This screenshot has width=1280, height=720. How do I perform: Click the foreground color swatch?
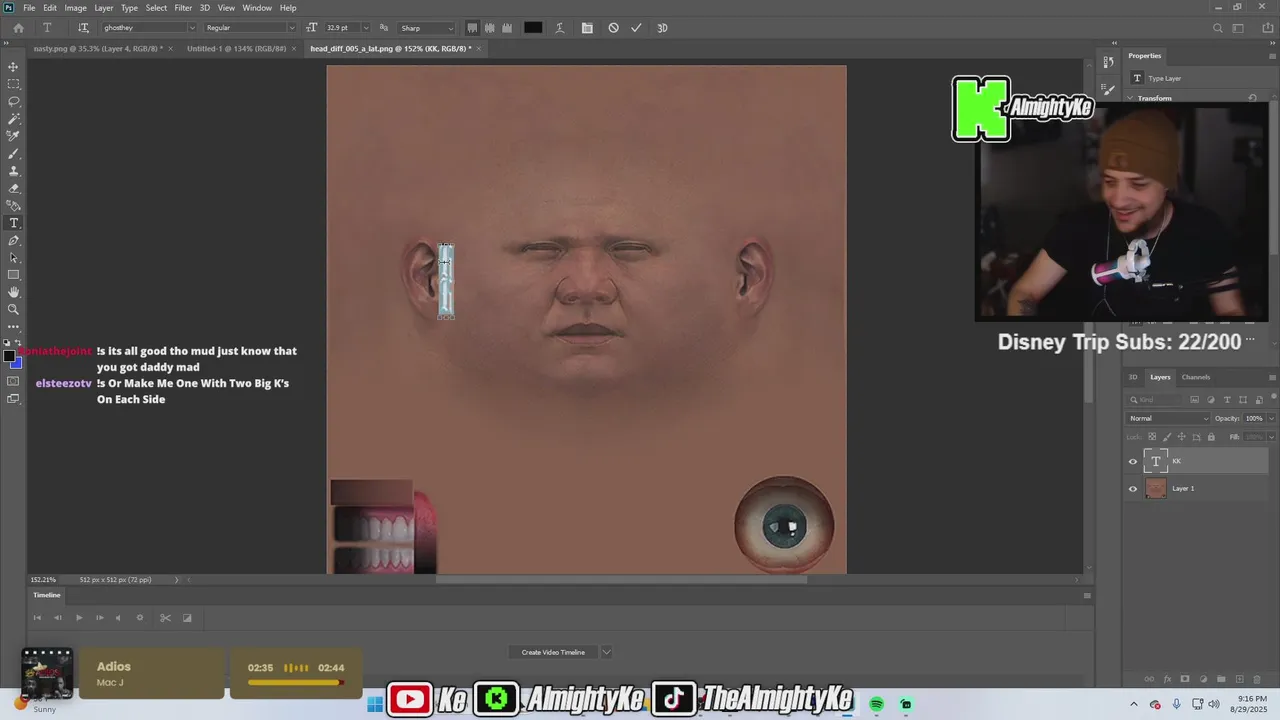pos(9,356)
